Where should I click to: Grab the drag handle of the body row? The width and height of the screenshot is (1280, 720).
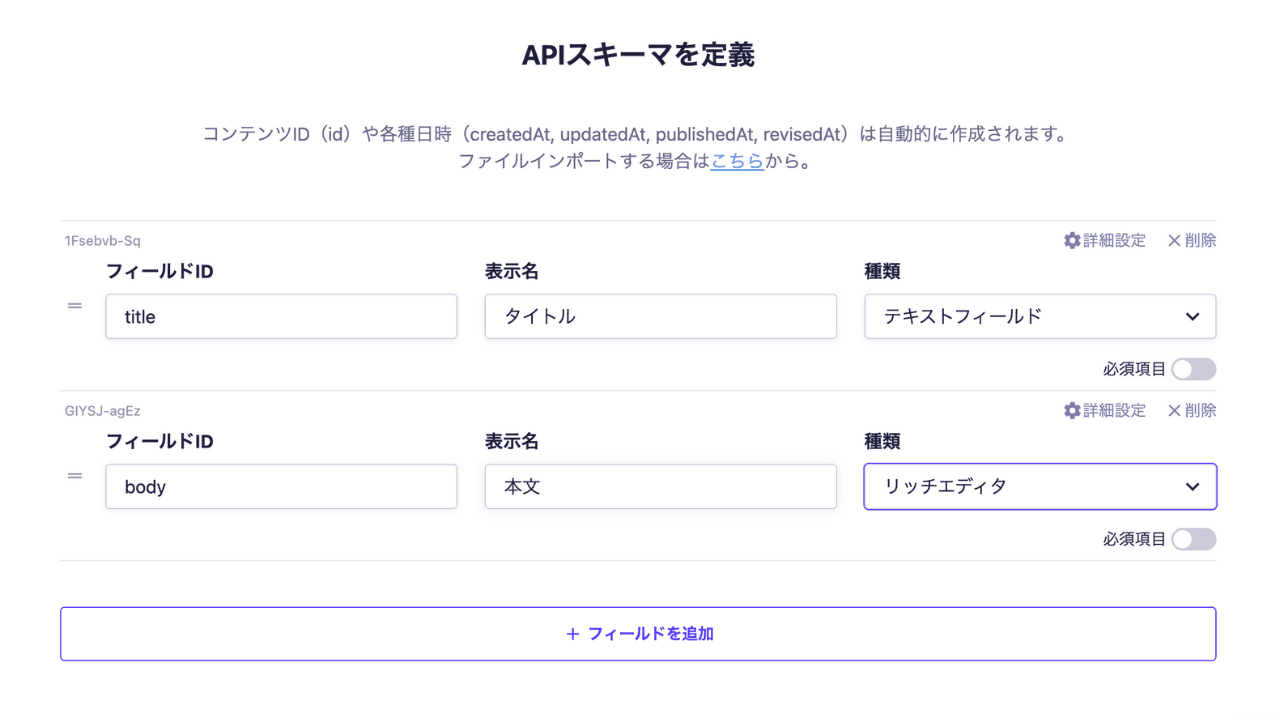[x=75, y=476]
